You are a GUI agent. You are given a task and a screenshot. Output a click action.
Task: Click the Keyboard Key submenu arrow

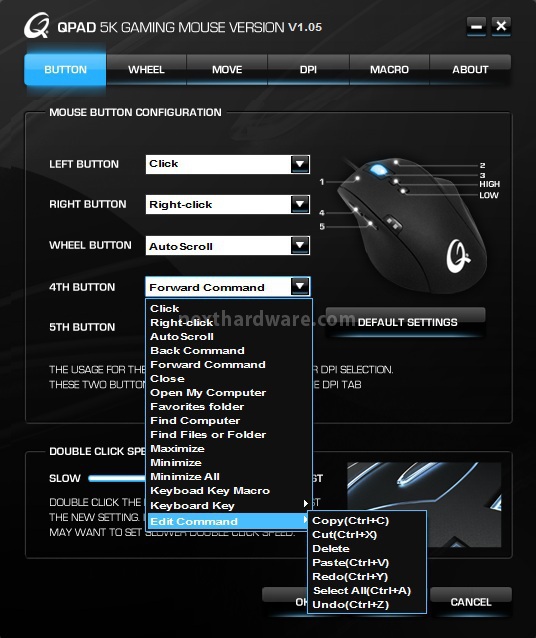(306, 504)
